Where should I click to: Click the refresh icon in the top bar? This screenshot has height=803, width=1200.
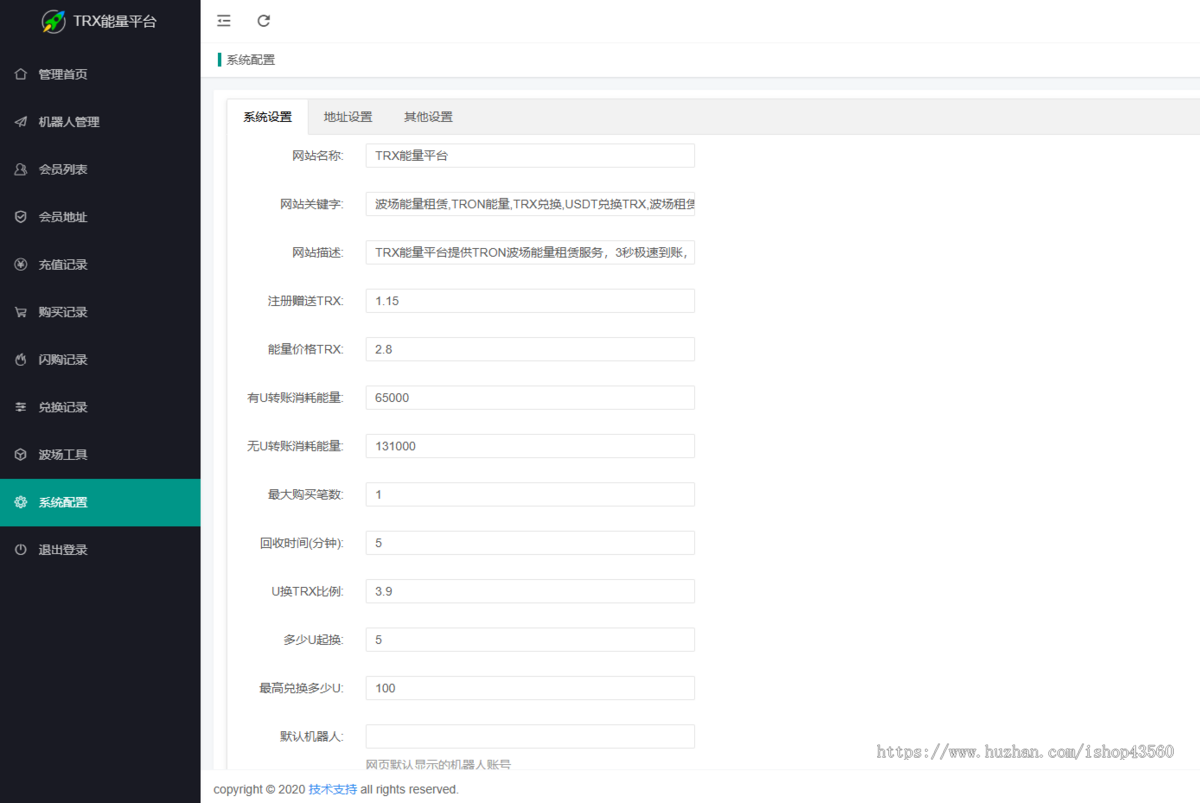pos(264,21)
